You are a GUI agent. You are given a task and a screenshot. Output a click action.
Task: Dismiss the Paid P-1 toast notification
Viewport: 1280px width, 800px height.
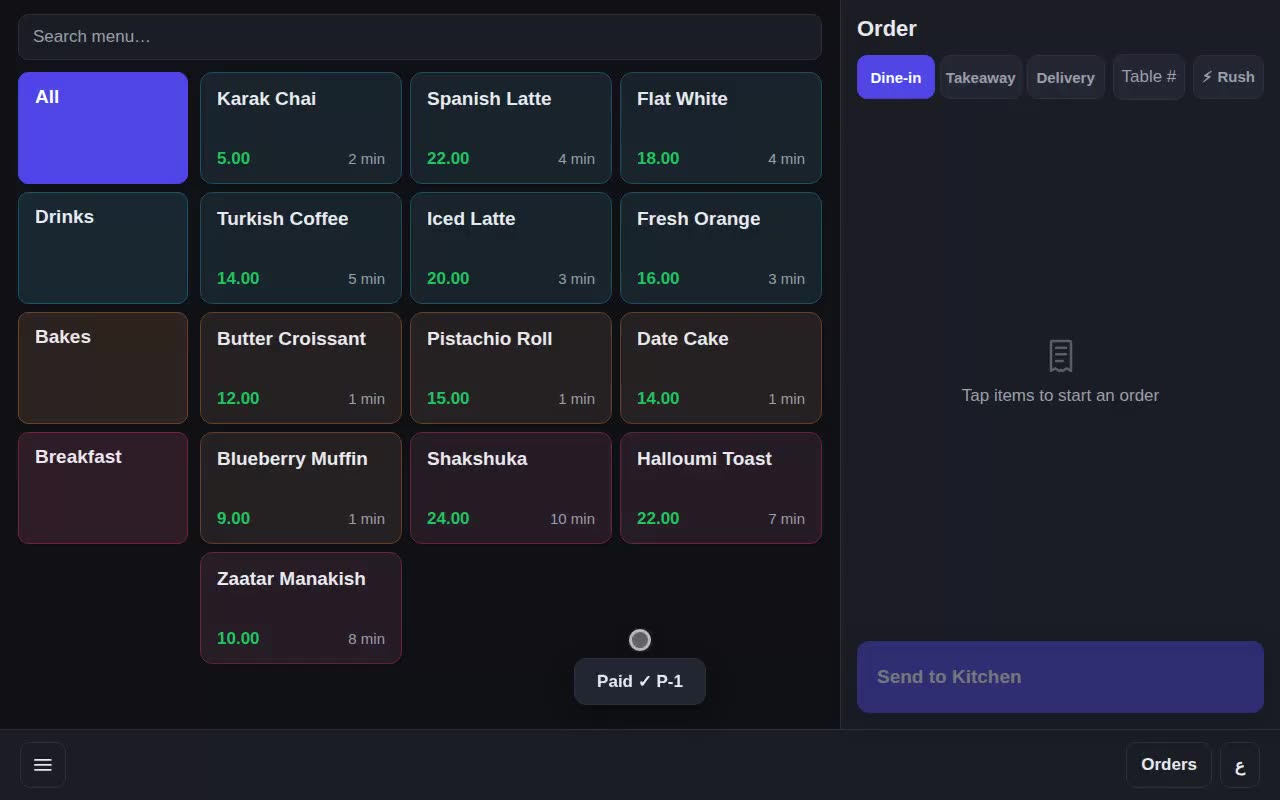(640, 681)
